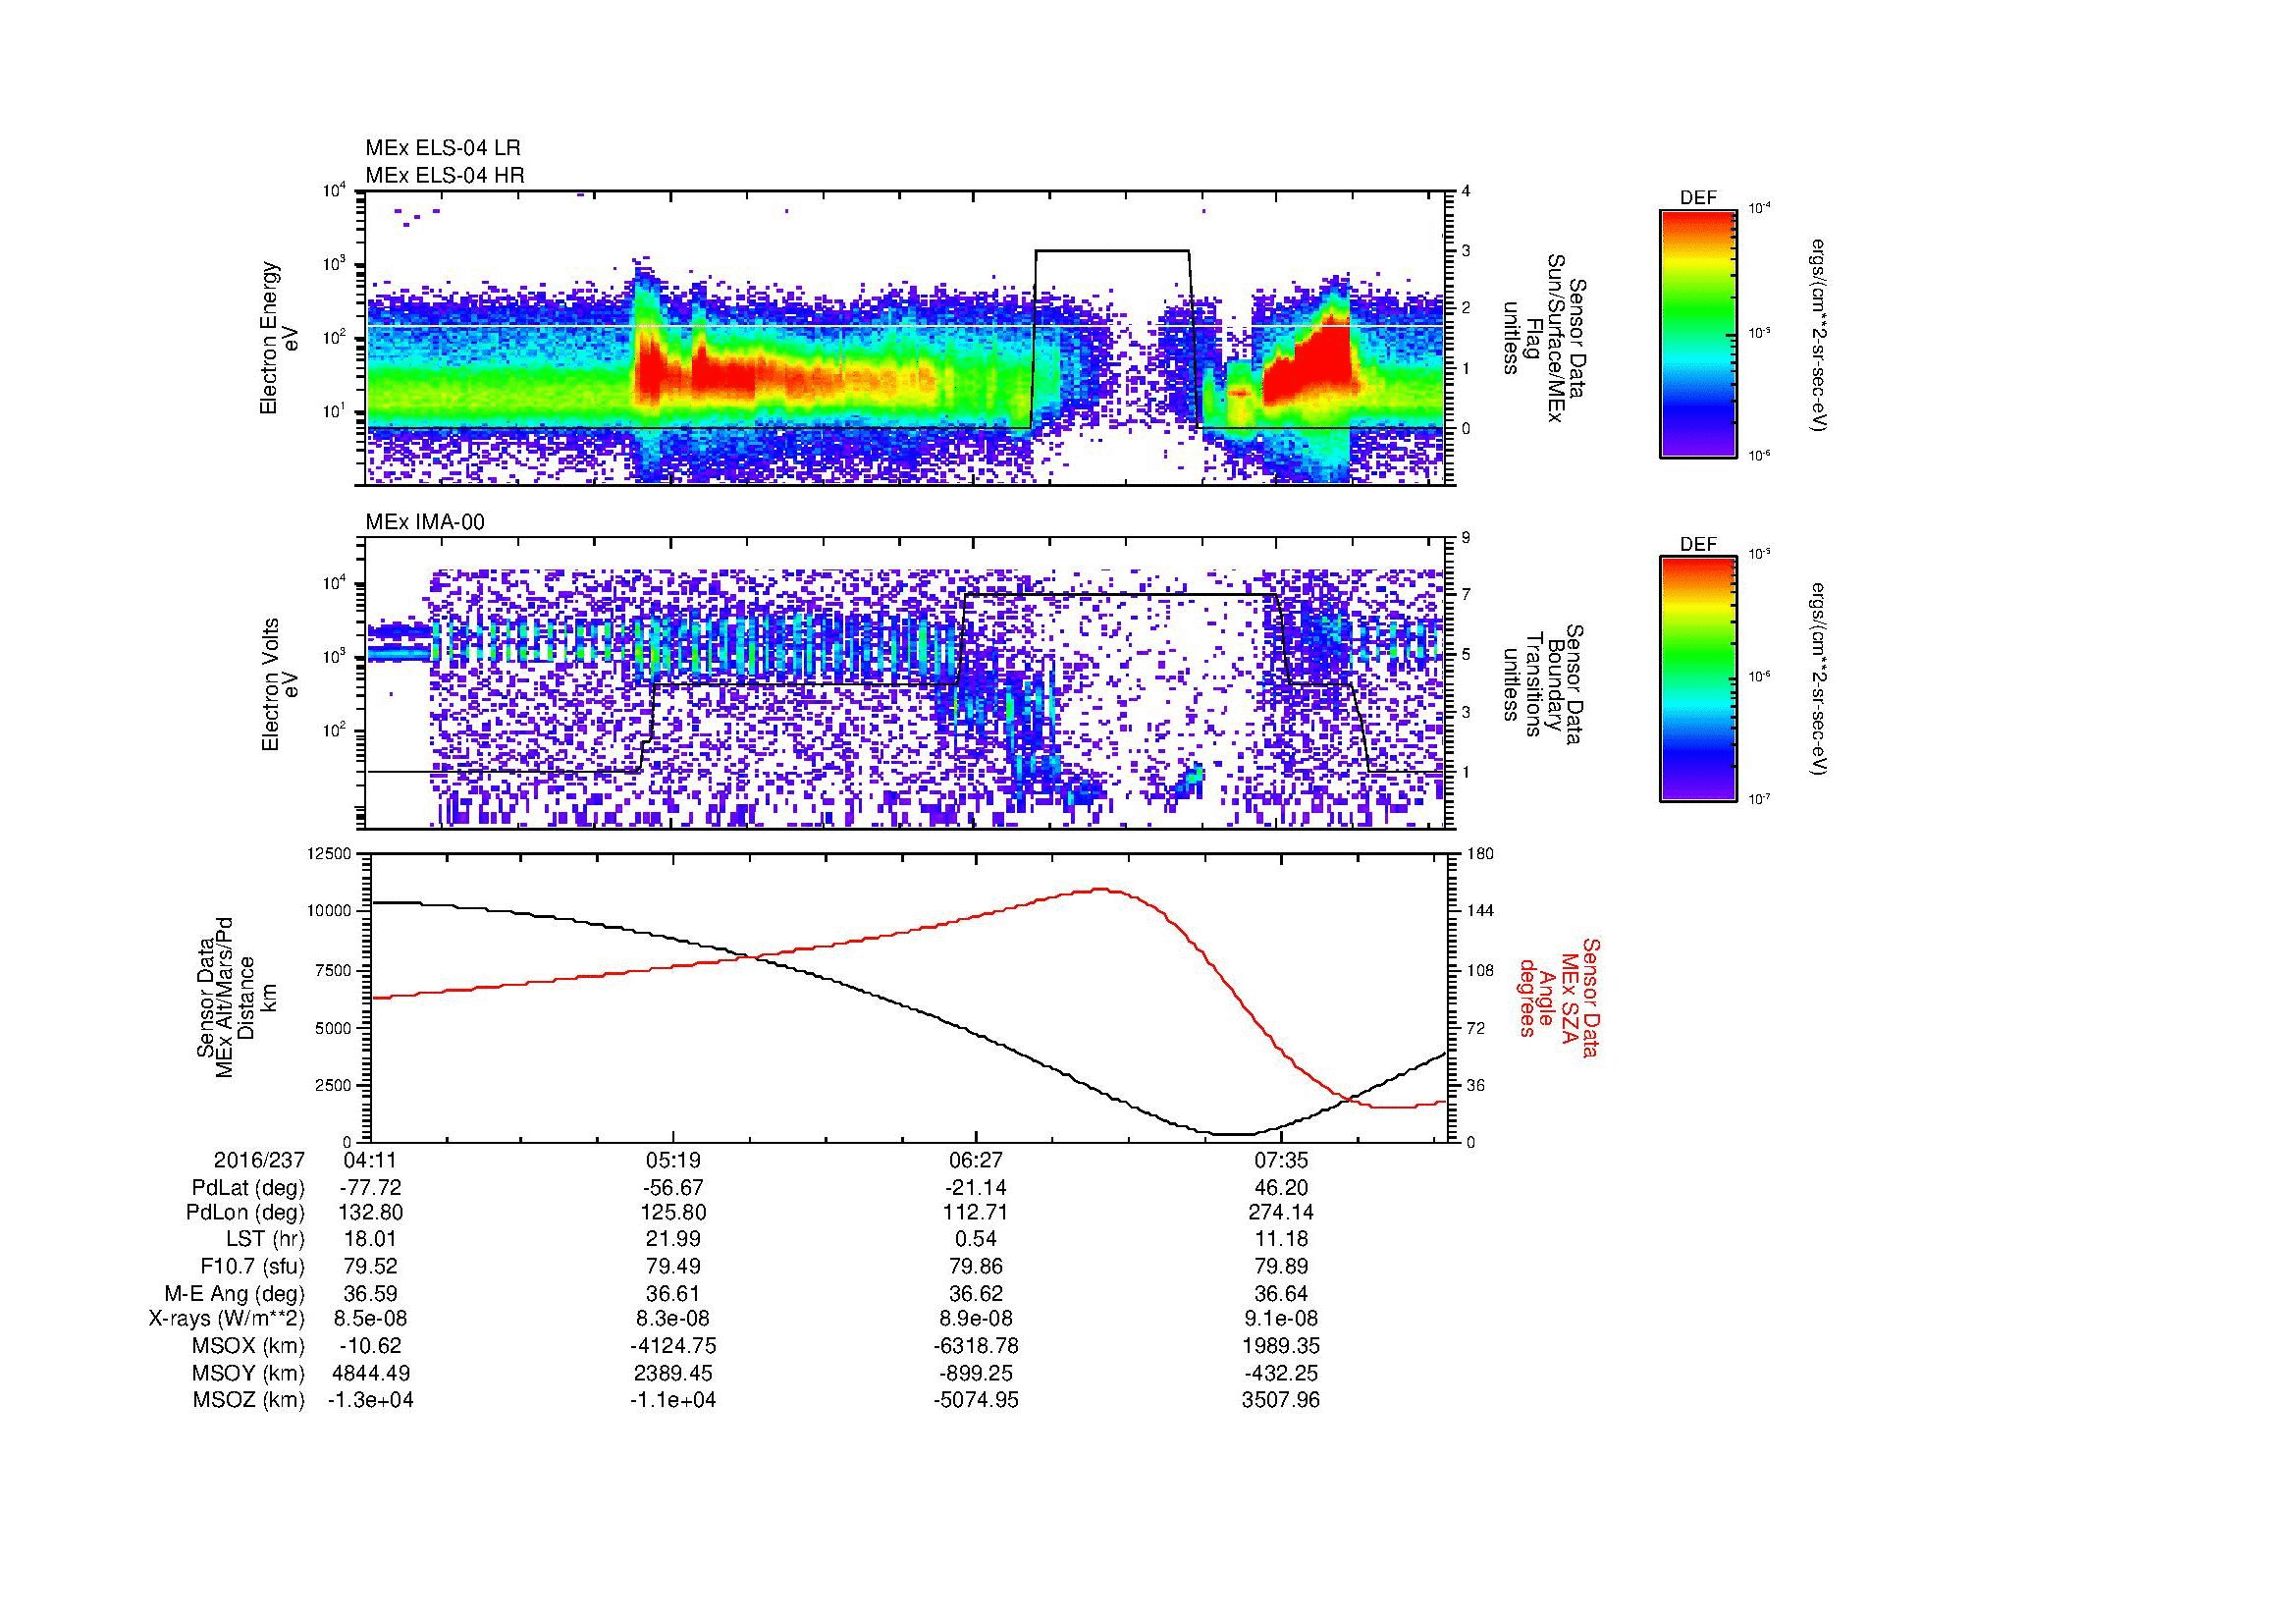Viewport: 2296px width, 1623px height.
Task: Click the '12500' altitude axis tick label
Action: pos(331,854)
